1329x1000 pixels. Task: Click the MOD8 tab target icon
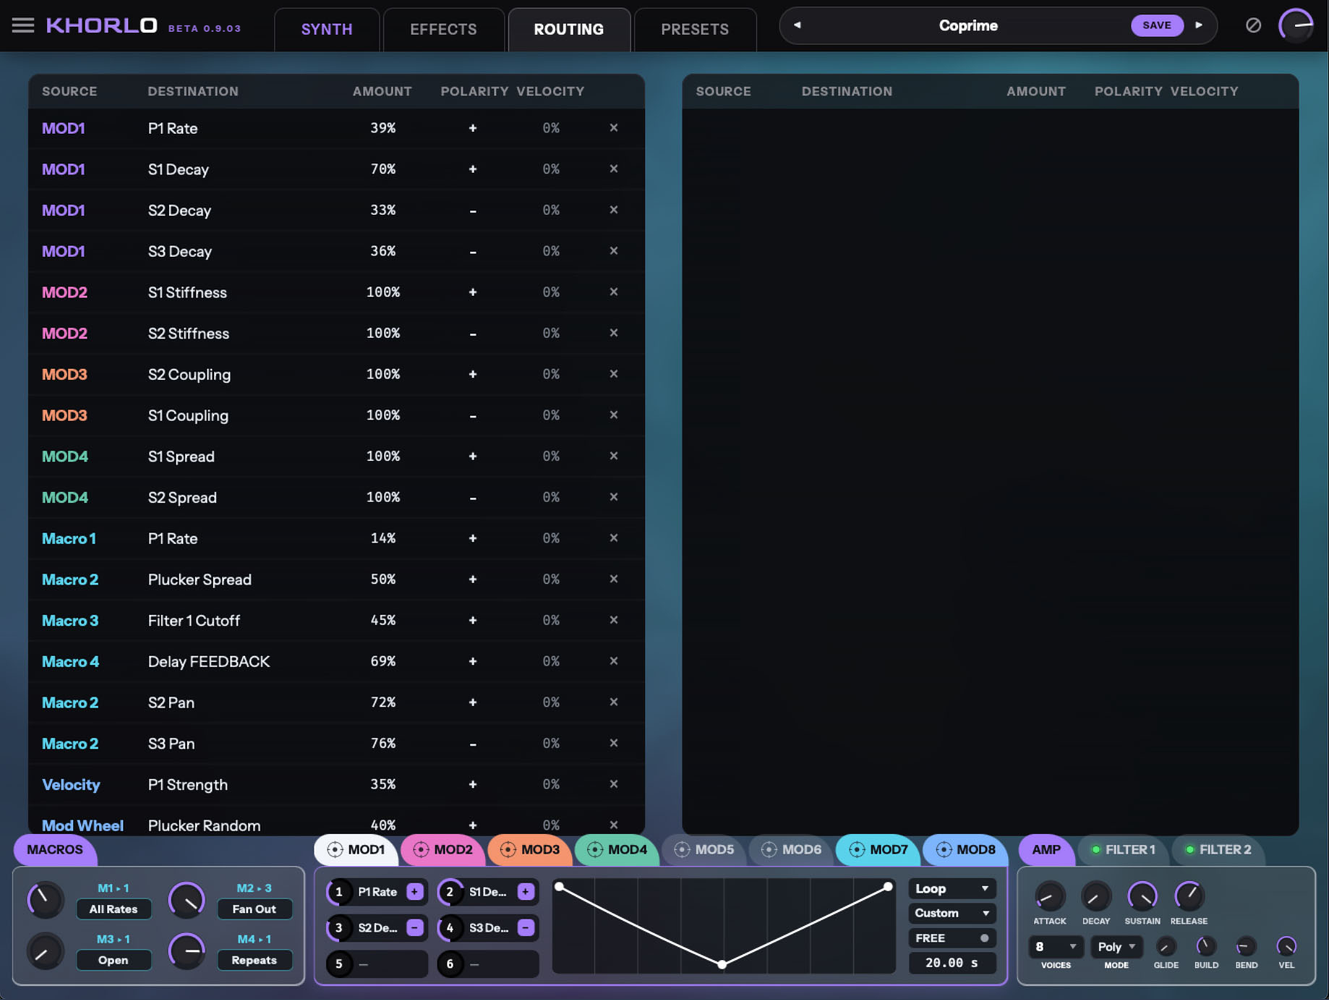944,850
